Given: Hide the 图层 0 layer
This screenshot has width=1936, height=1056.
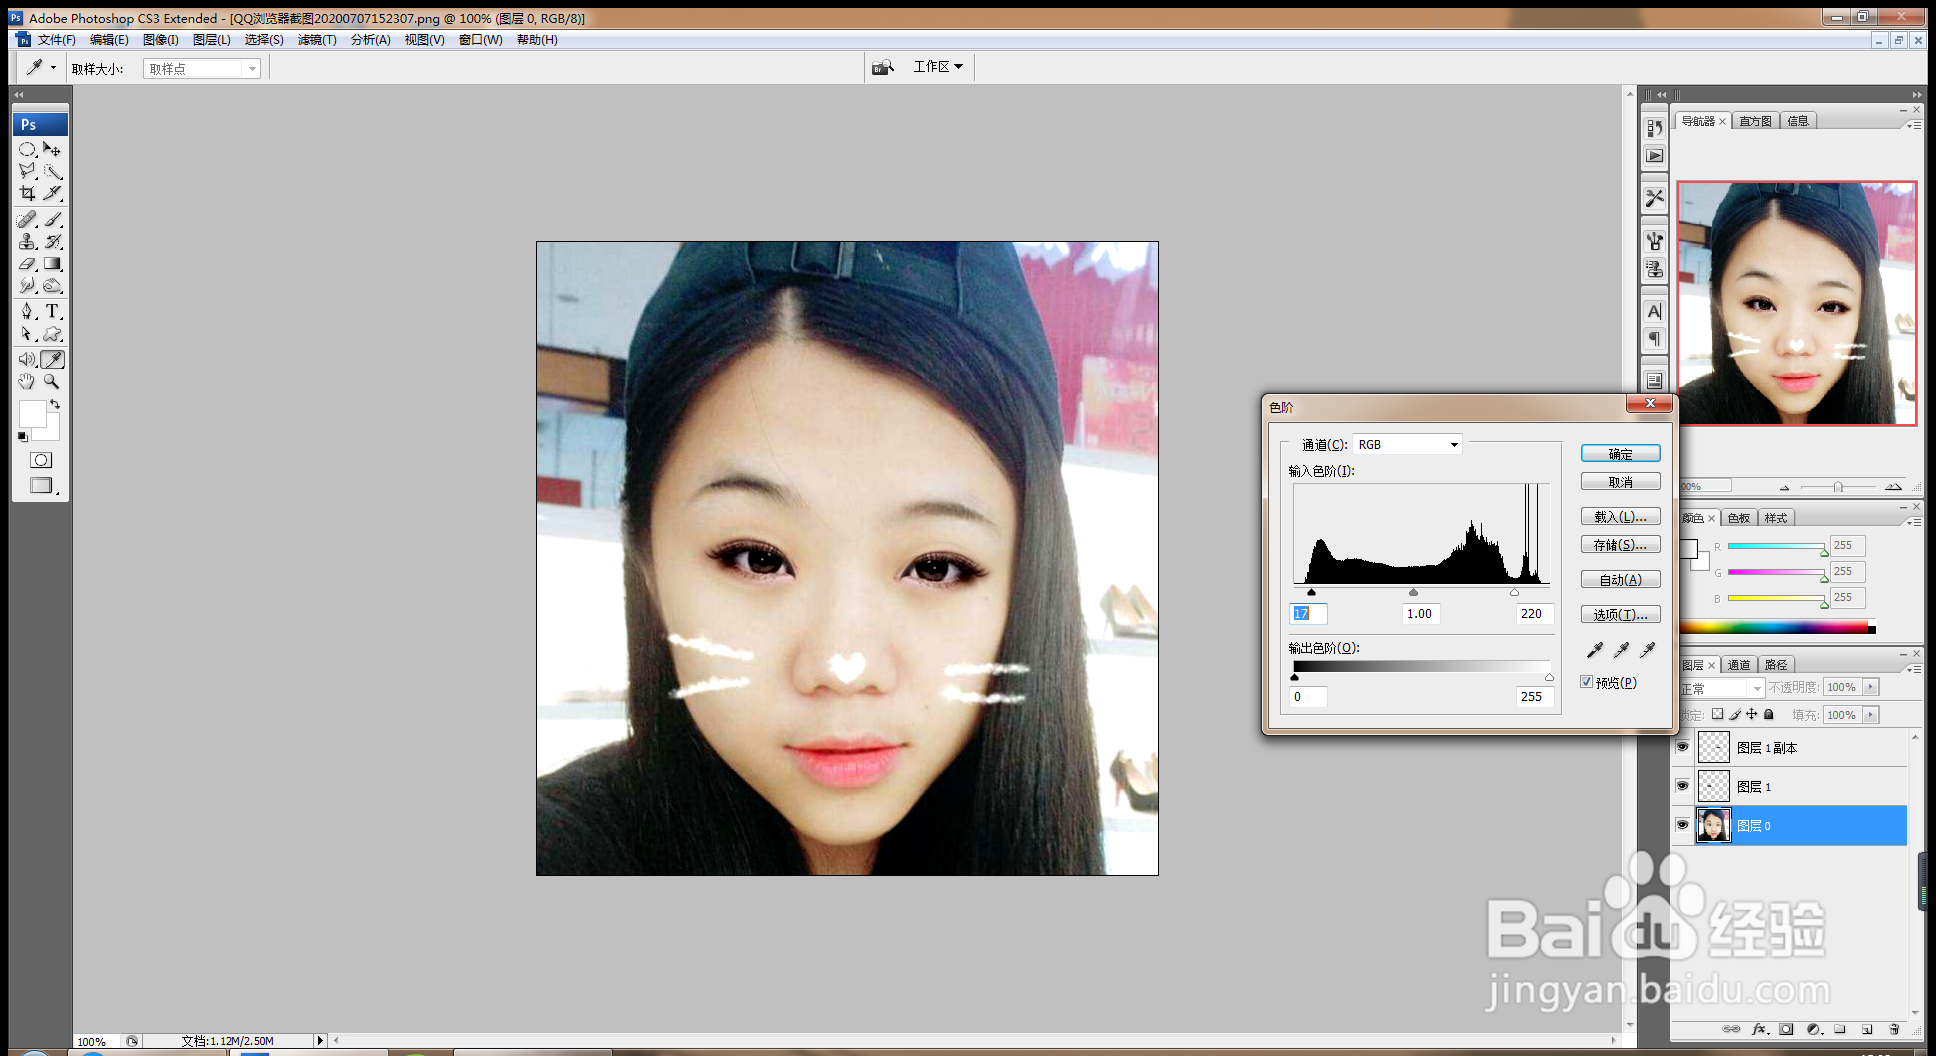Looking at the screenshot, I should tap(1682, 825).
